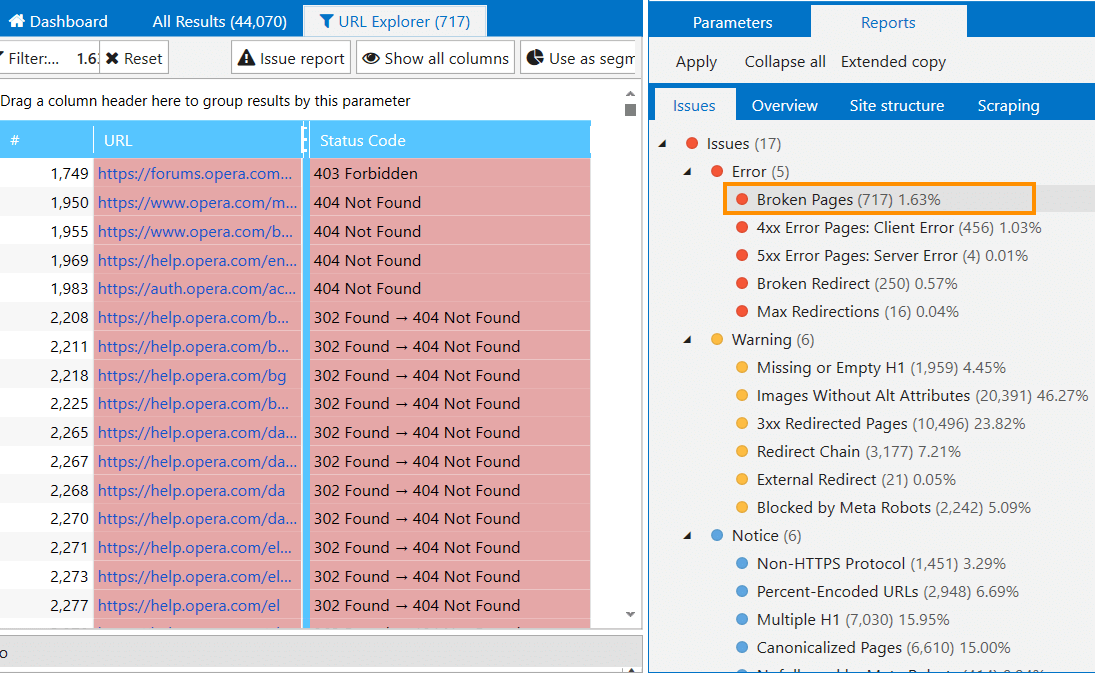The height and width of the screenshot is (675, 1095).
Task: Sort by the Status Code column header
Action: coord(449,140)
